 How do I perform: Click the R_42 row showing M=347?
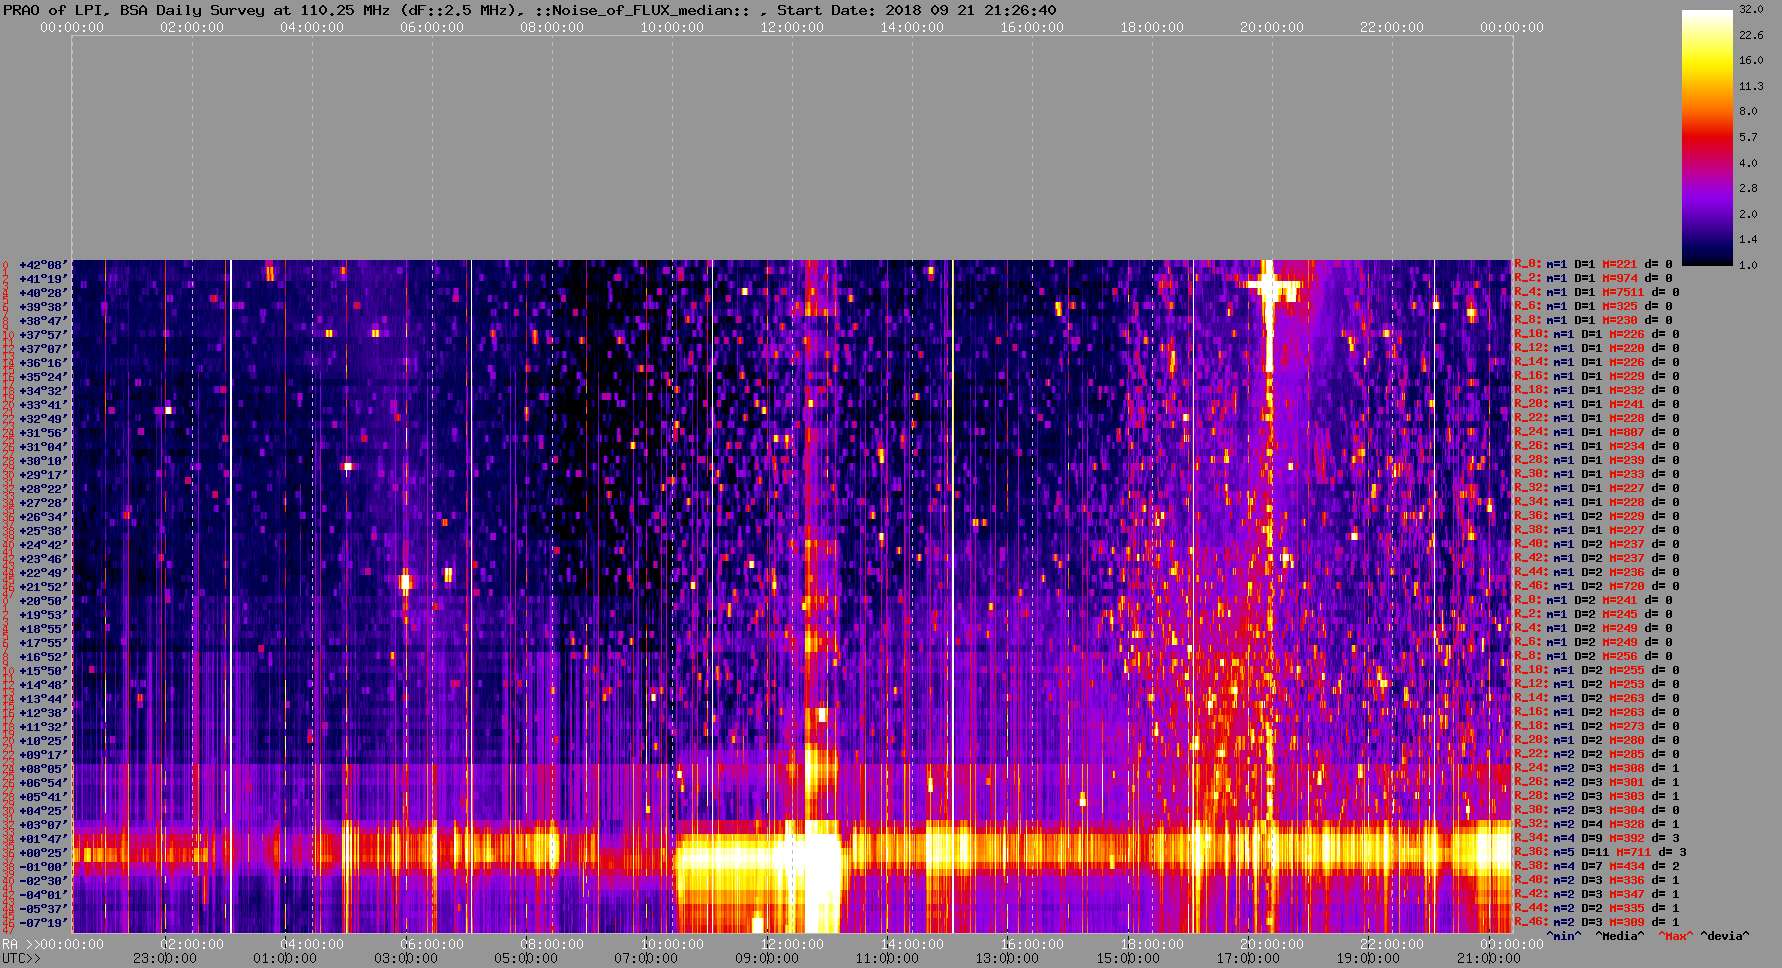1597,894
